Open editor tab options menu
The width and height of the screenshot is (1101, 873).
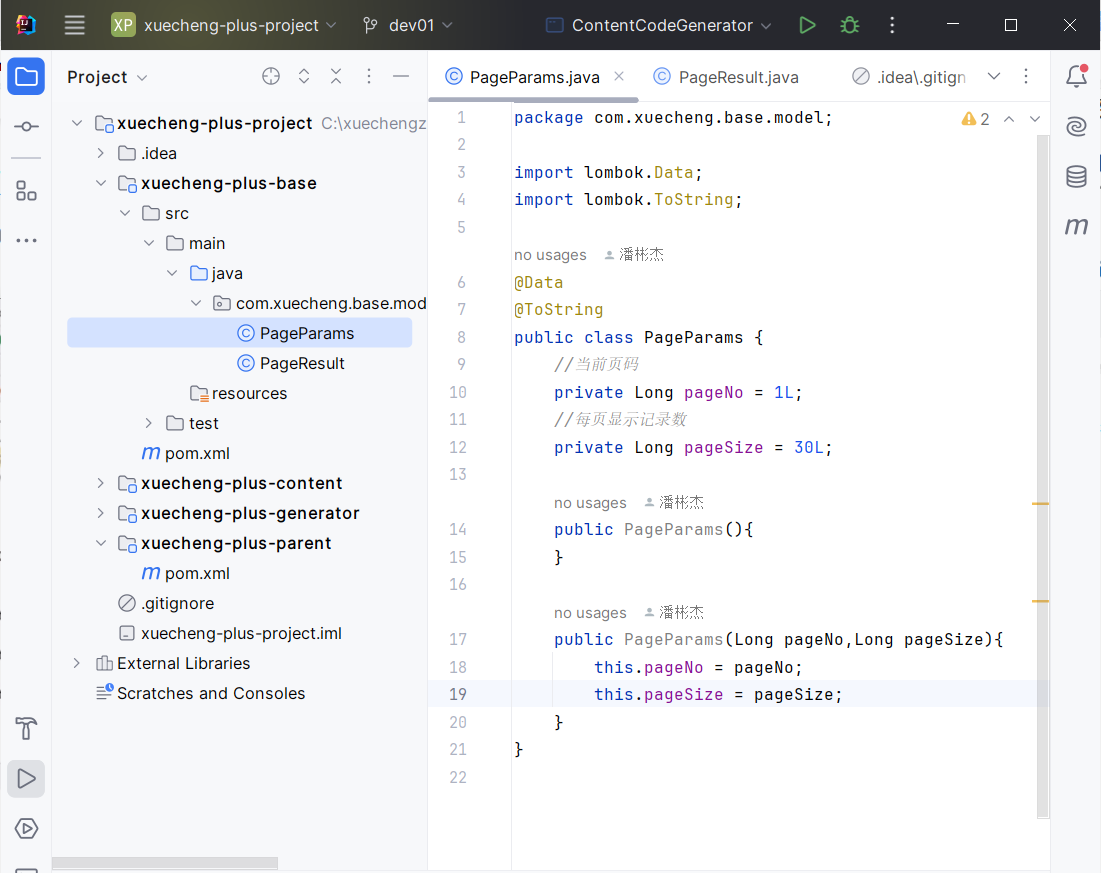click(1026, 77)
